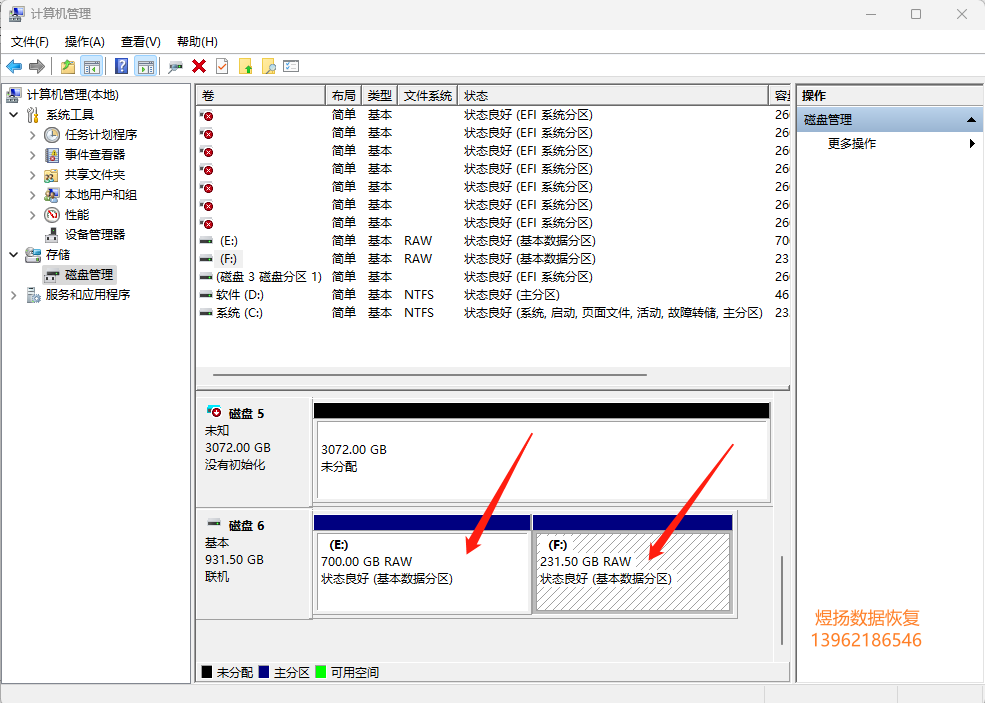
Task: Click the horizontal scrollbar under volume list
Action: 430,375
